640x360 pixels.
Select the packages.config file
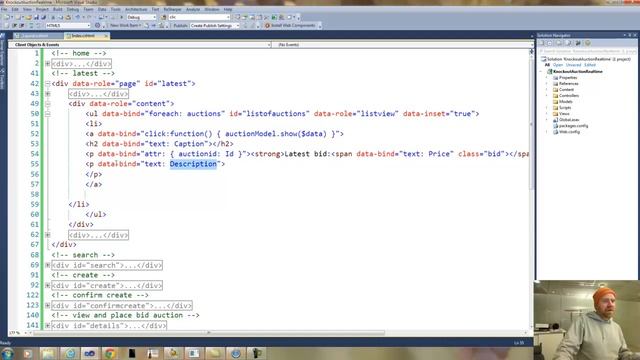coord(571,126)
